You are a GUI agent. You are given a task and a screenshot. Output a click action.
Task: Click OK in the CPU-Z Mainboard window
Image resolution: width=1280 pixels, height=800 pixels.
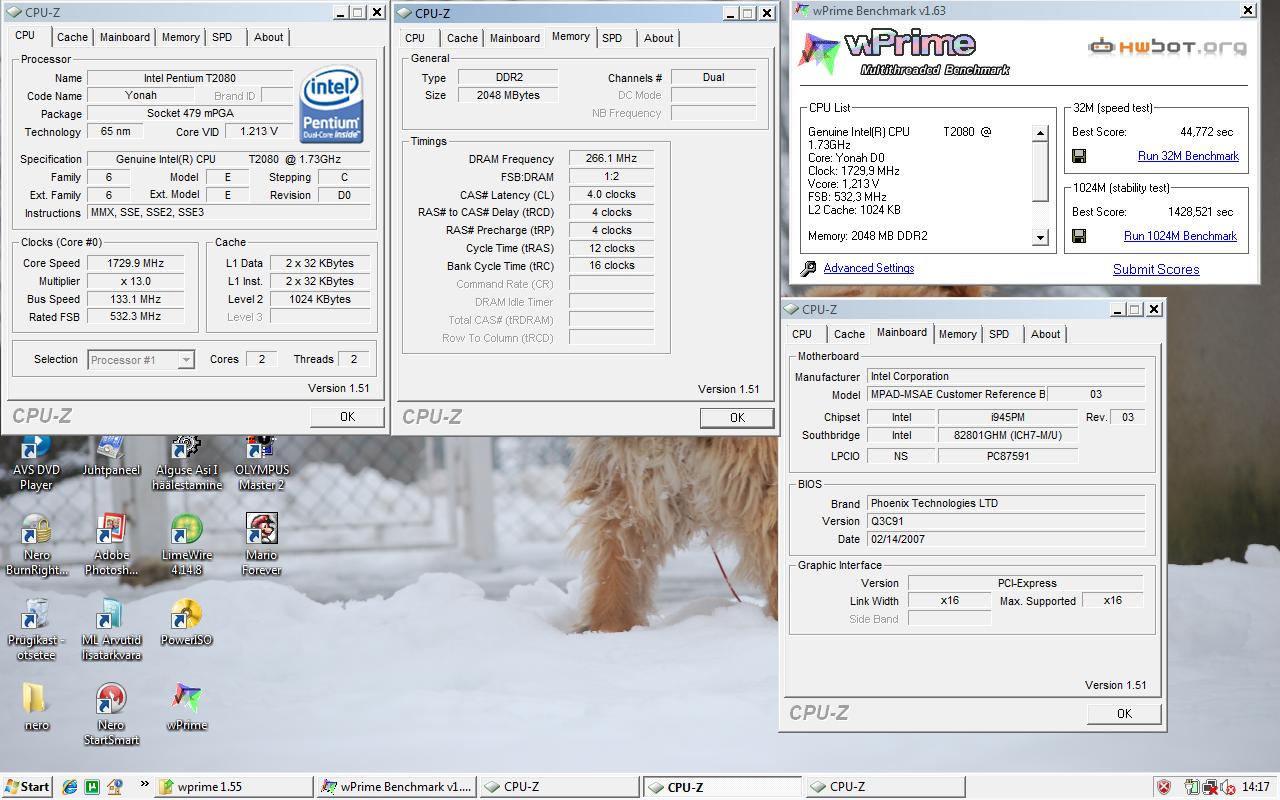pos(1124,713)
